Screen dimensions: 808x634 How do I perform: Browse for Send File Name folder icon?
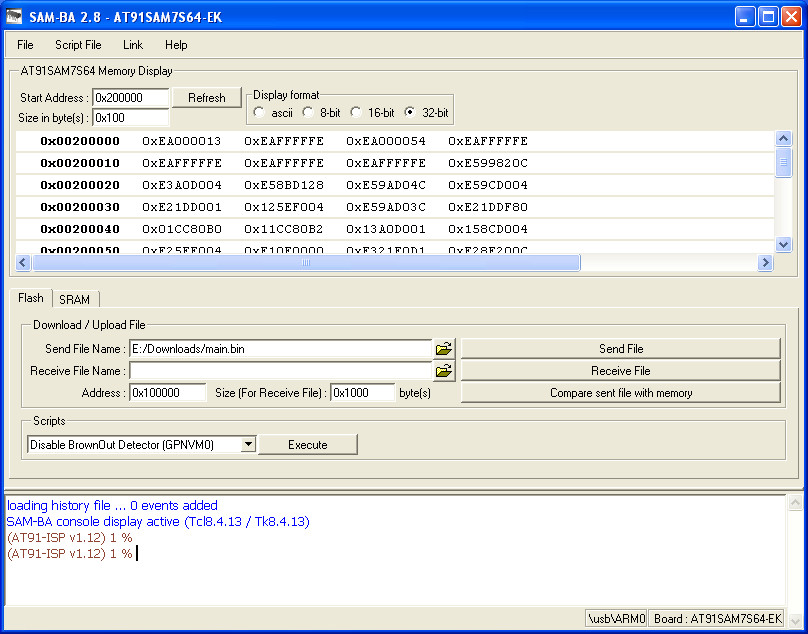pos(444,349)
